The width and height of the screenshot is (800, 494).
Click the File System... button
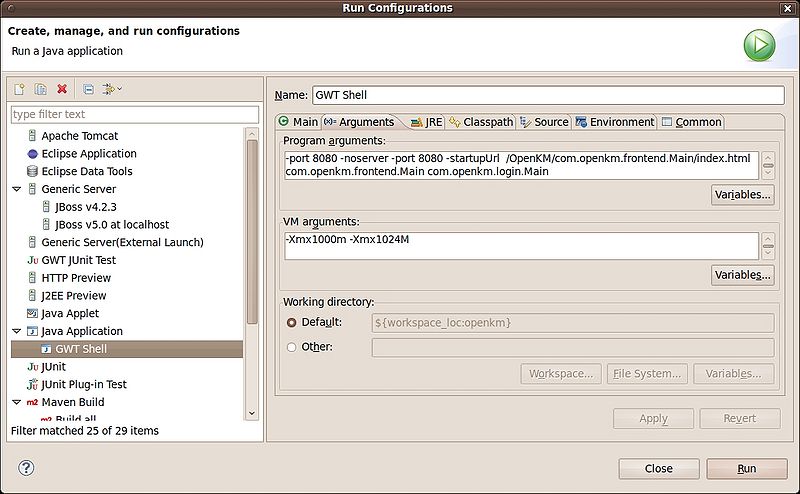[647, 374]
